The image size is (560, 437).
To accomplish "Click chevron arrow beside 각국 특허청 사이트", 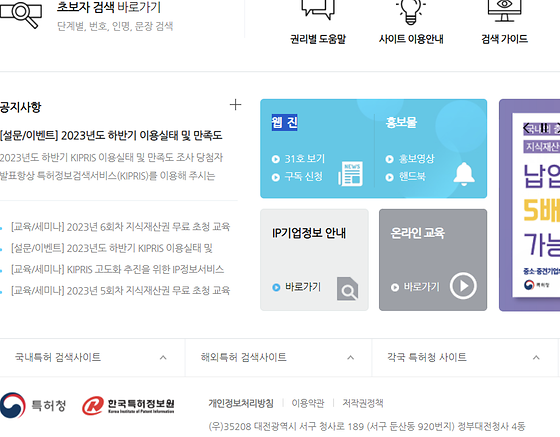I will tap(536, 357).
